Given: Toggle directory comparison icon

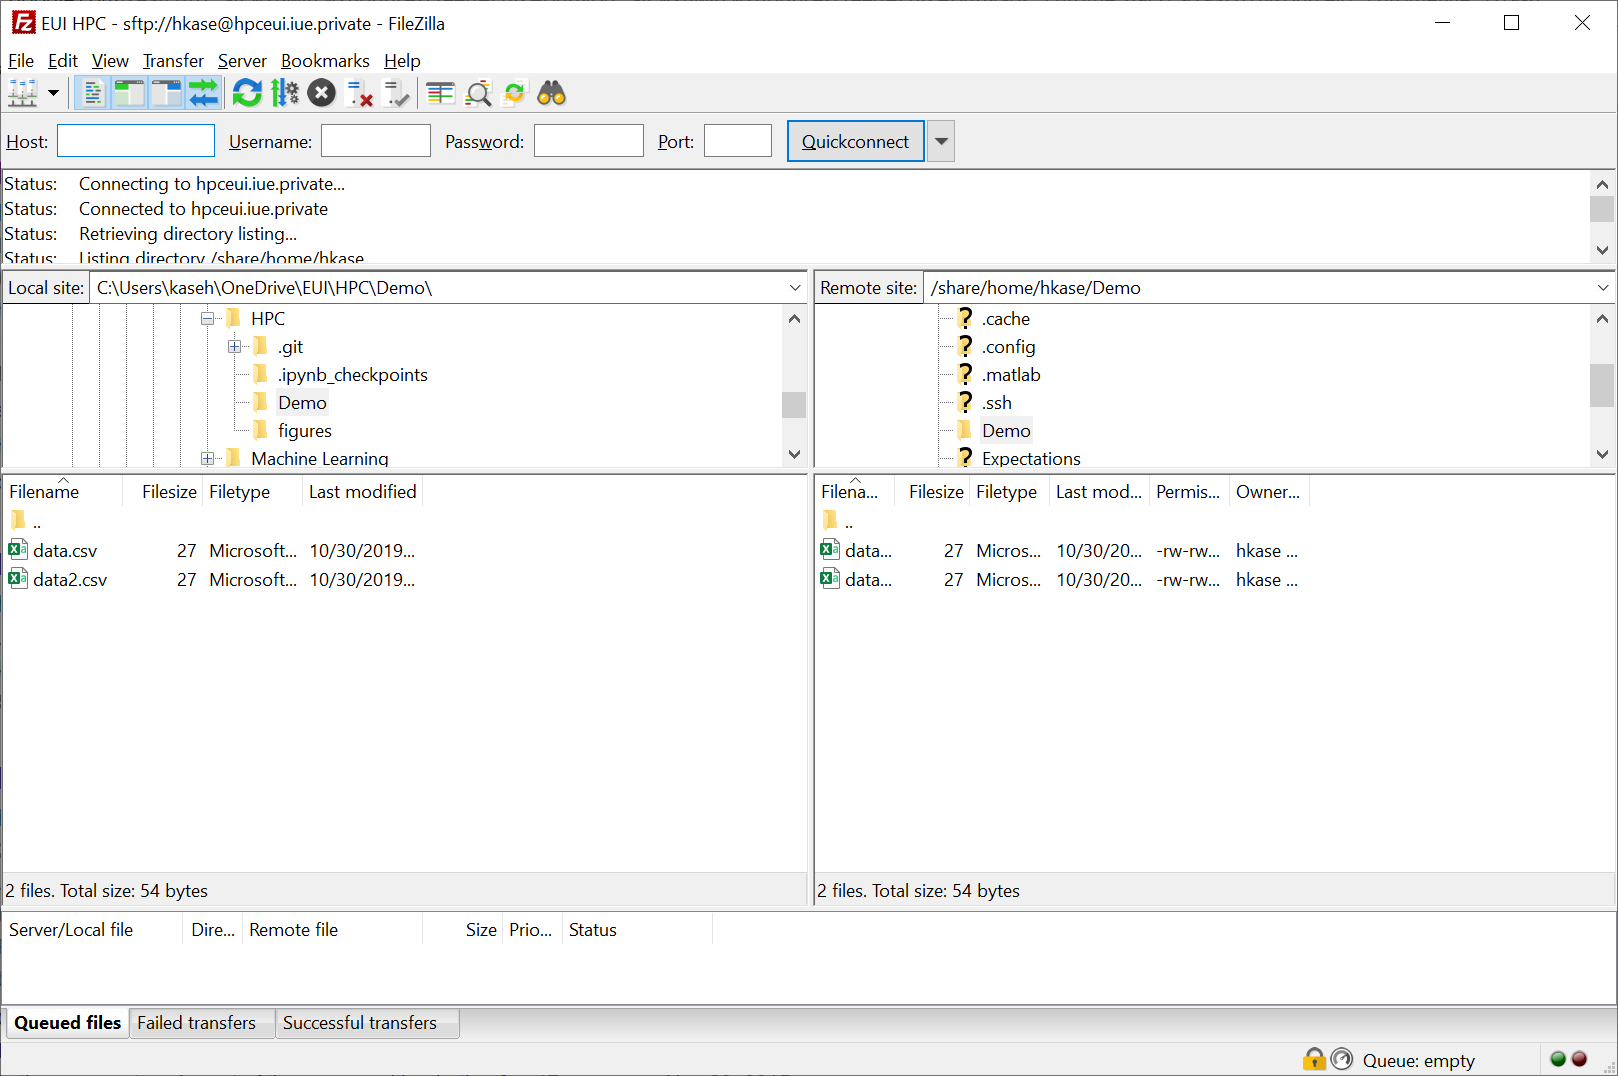Looking at the screenshot, I should tap(478, 94).
